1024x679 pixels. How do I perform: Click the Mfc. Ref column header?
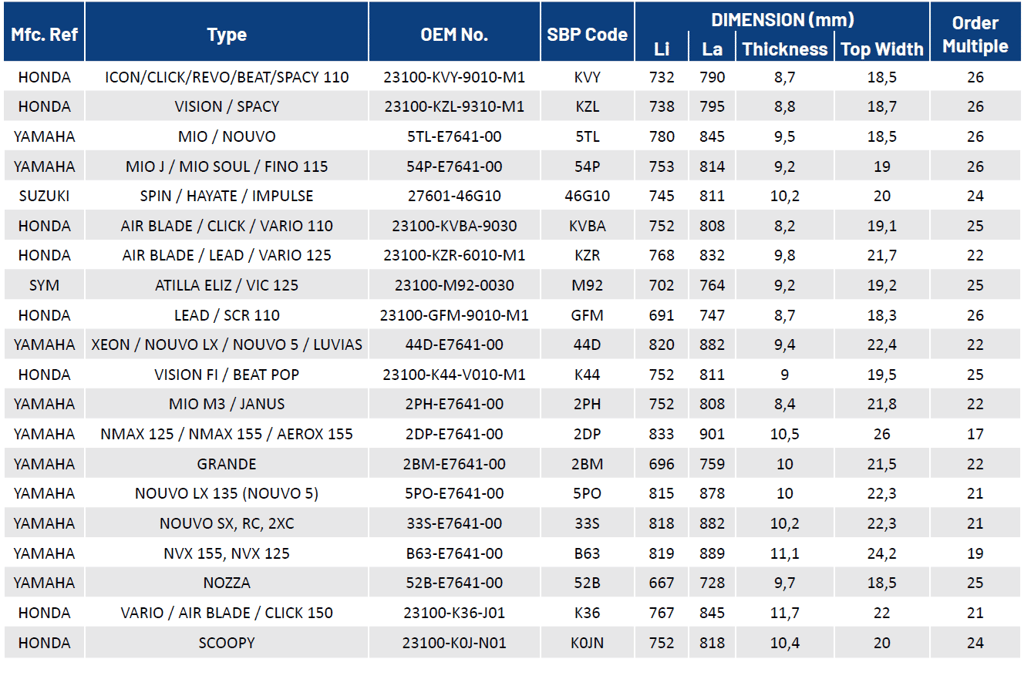click(44, 34)
